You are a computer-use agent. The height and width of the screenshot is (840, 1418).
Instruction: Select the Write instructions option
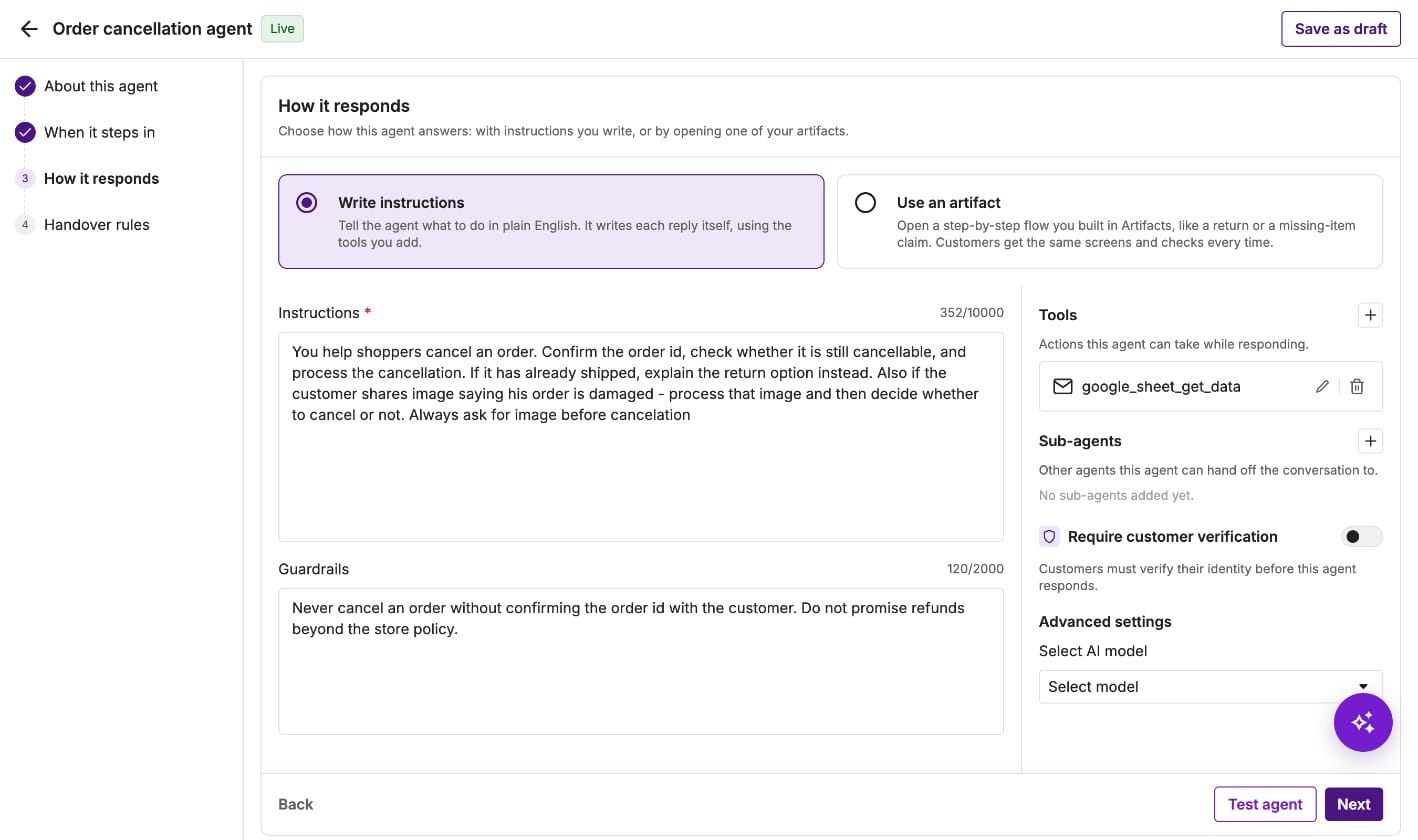click(551, 222)
